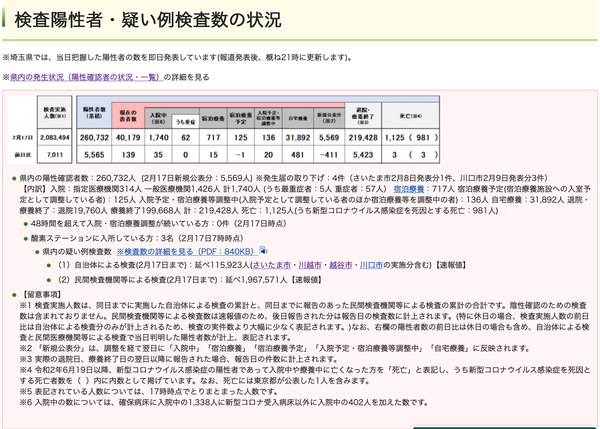Click the 死亡 column header

410,116
